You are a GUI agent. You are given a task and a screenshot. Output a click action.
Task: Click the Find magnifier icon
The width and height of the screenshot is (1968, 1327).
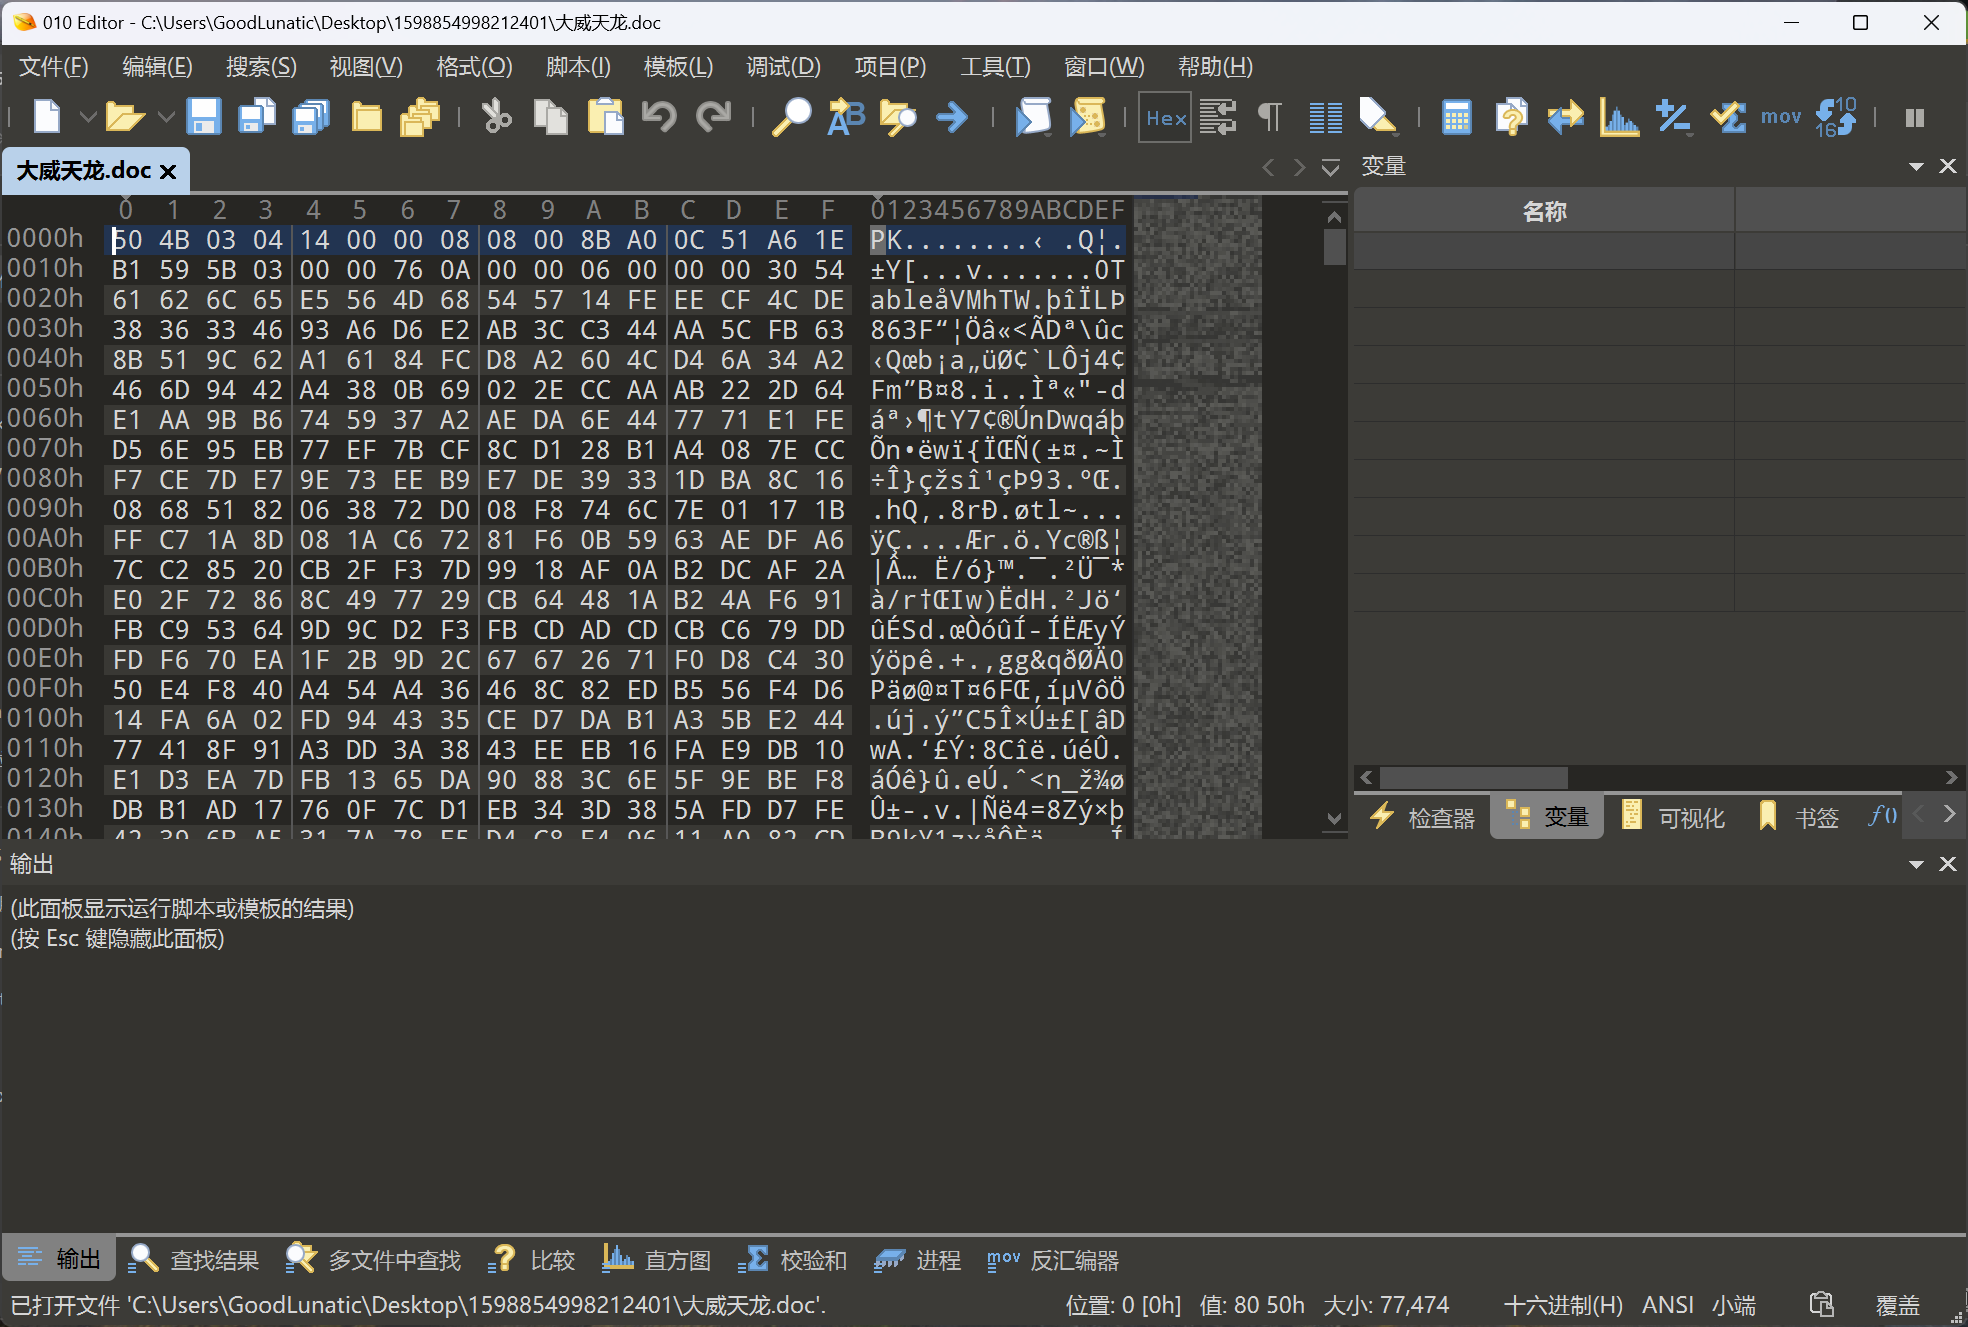[791, 117]
